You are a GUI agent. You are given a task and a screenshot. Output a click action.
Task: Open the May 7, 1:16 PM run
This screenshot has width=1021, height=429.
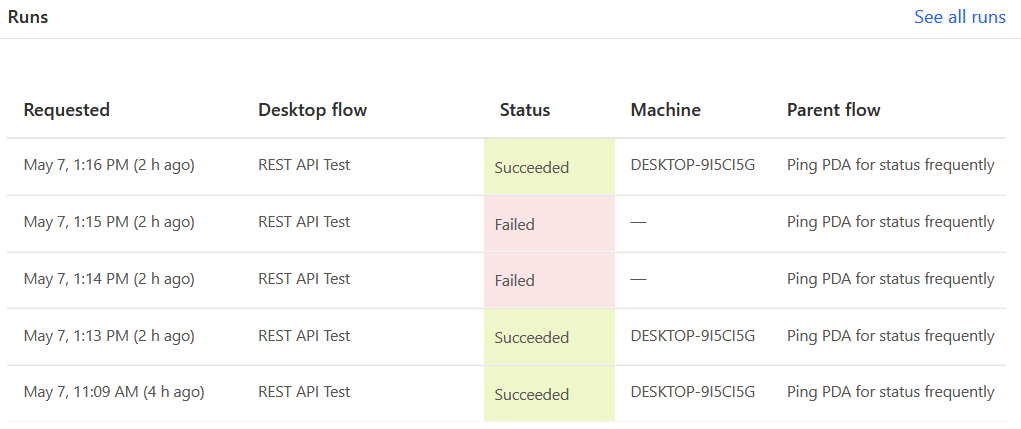[109, 165]
